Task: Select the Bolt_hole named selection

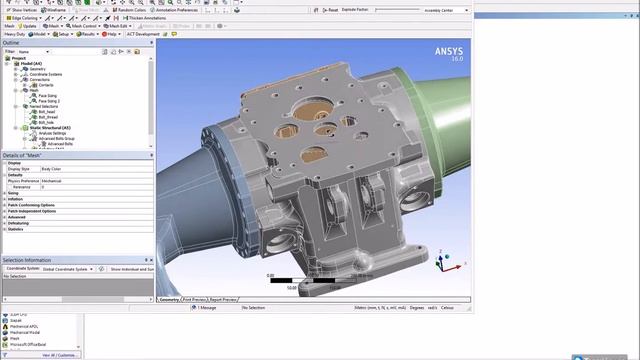Action: pos(46,122)
